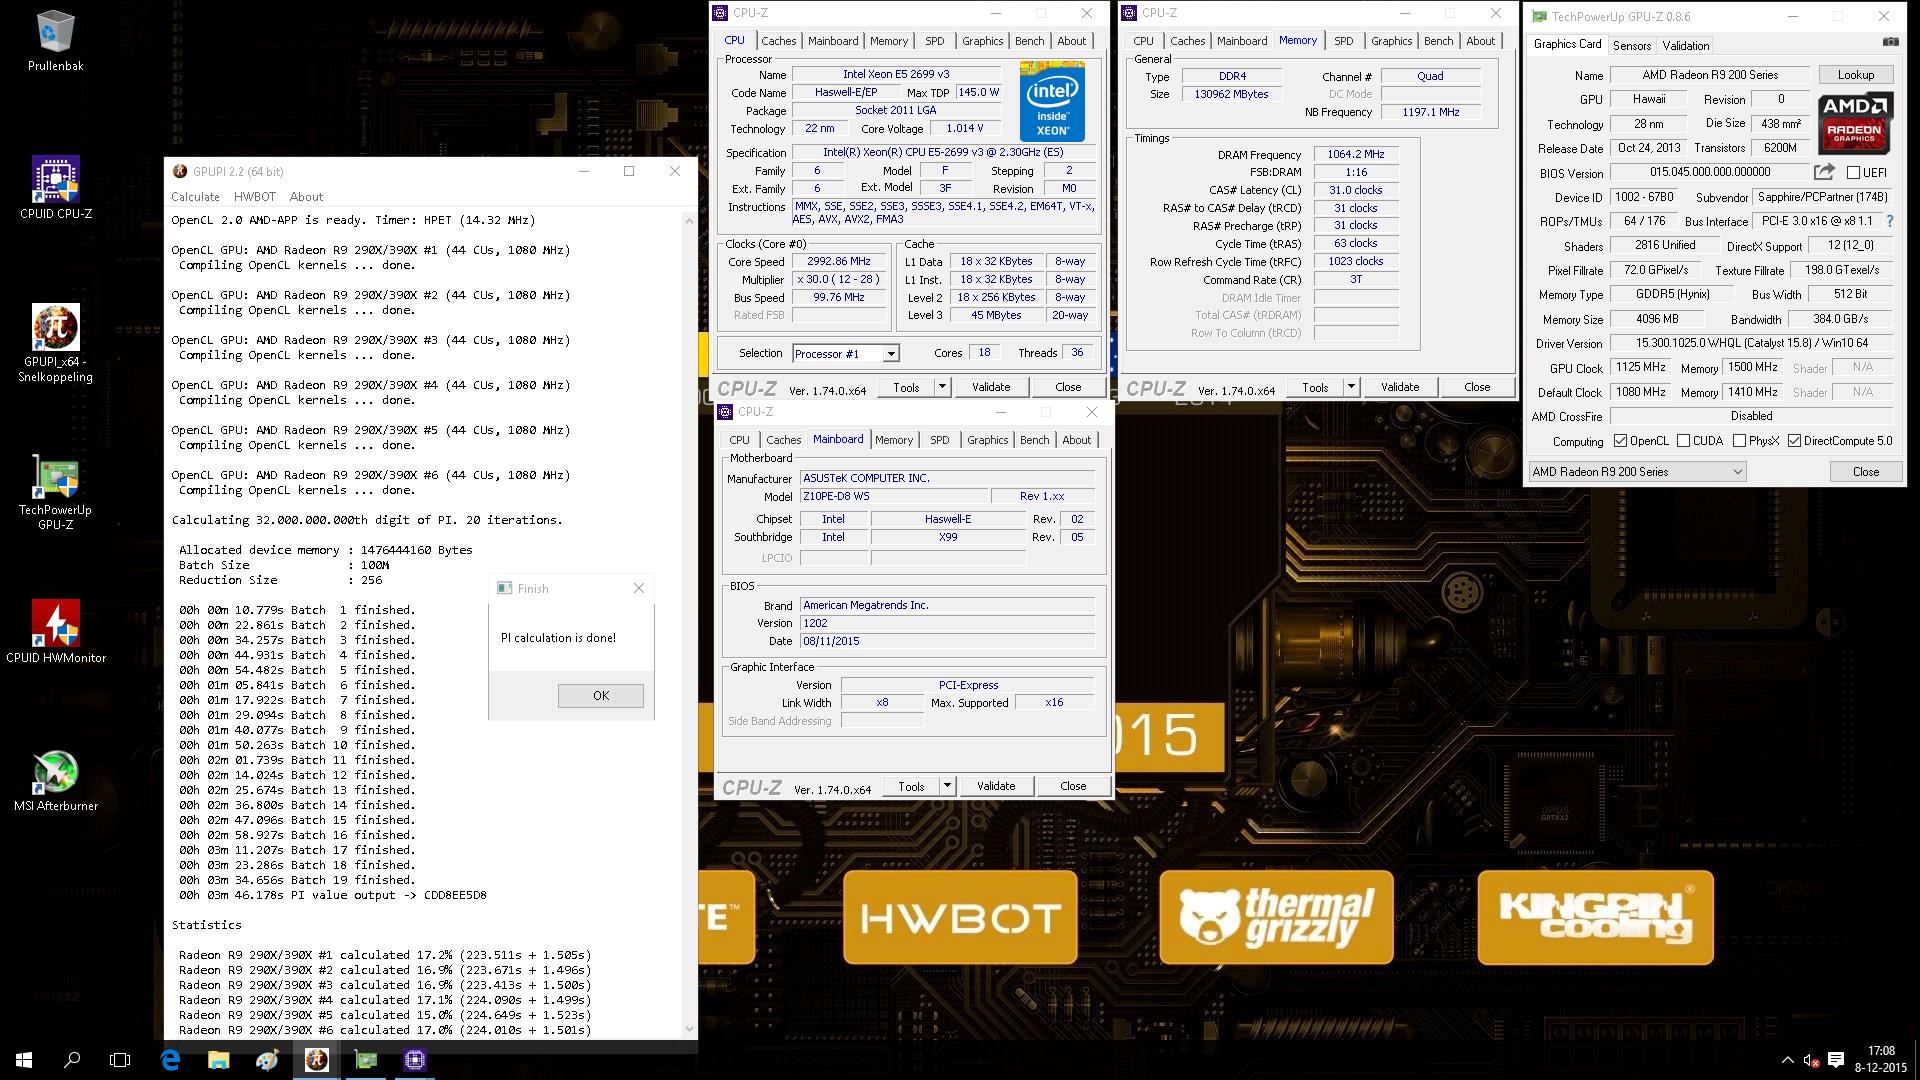The width and height of the screenshot is (1920, 1080).
Task: Click the Intel Xeon logo in CPU-Z
Action: click(1052, 101)
